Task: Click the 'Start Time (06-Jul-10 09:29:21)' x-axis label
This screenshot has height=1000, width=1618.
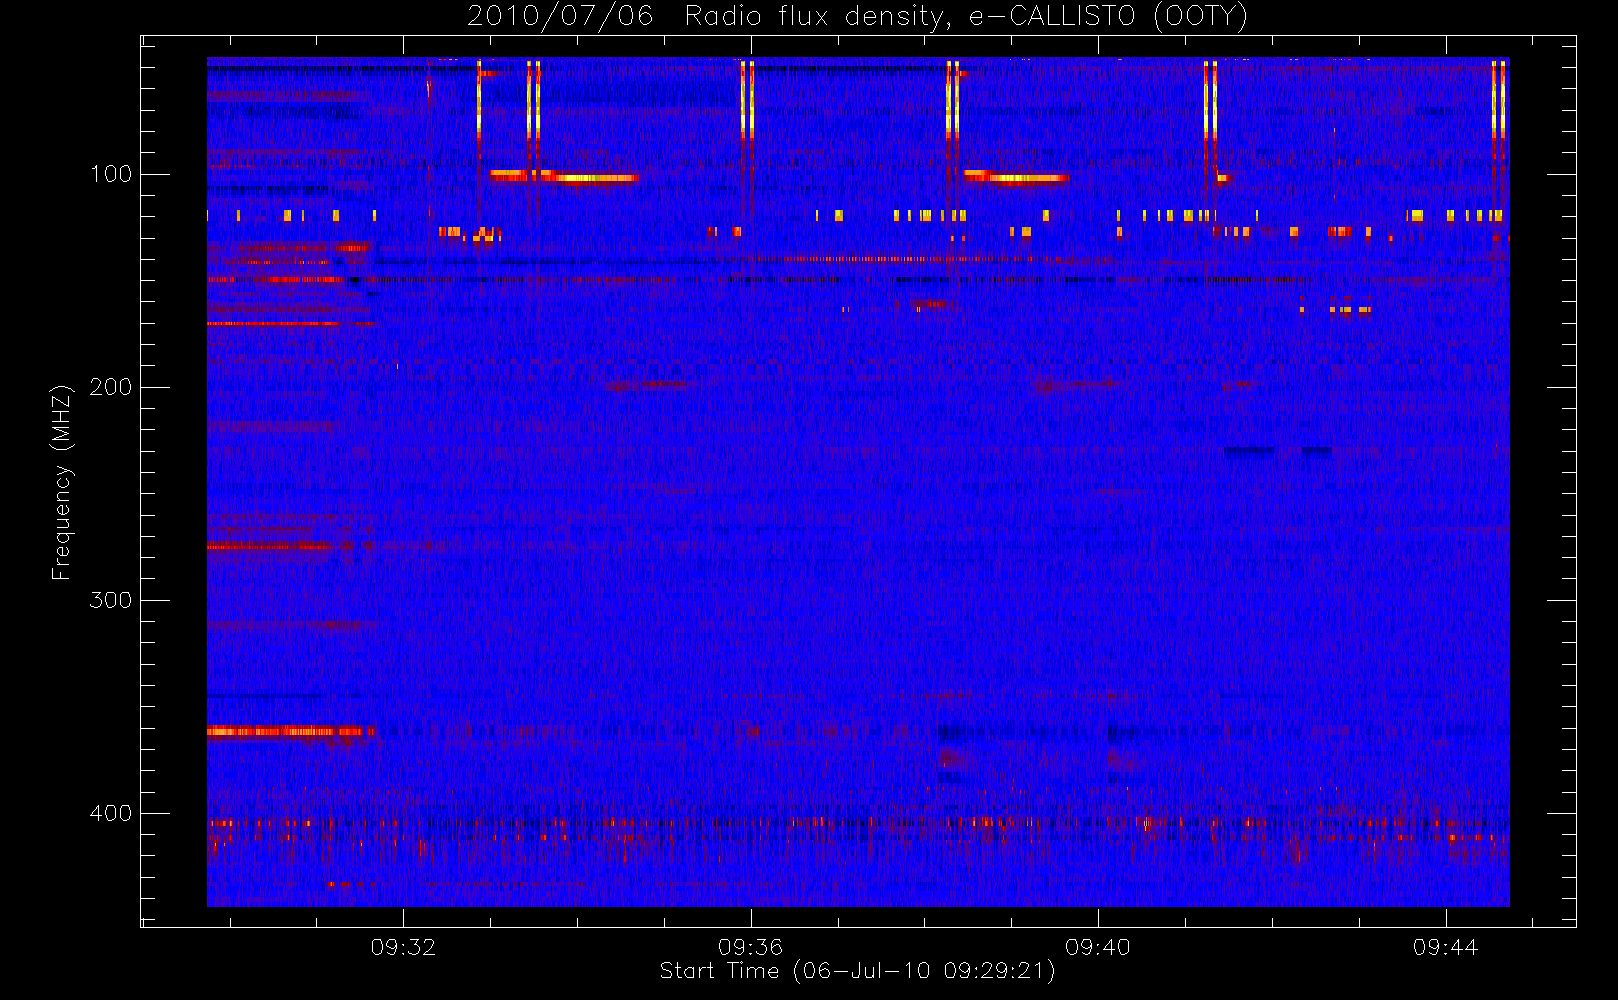Action: (x=858, y=971)
